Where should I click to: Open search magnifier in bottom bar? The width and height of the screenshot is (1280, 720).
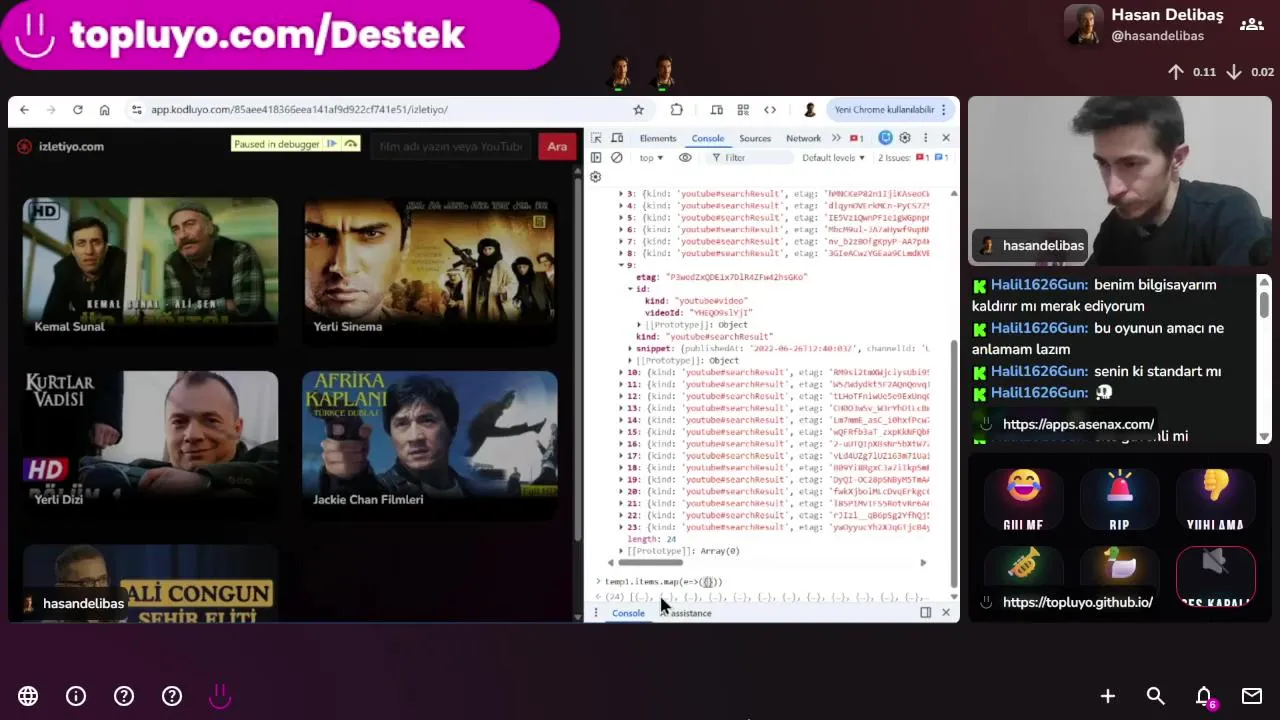(x=1156, y=696)
